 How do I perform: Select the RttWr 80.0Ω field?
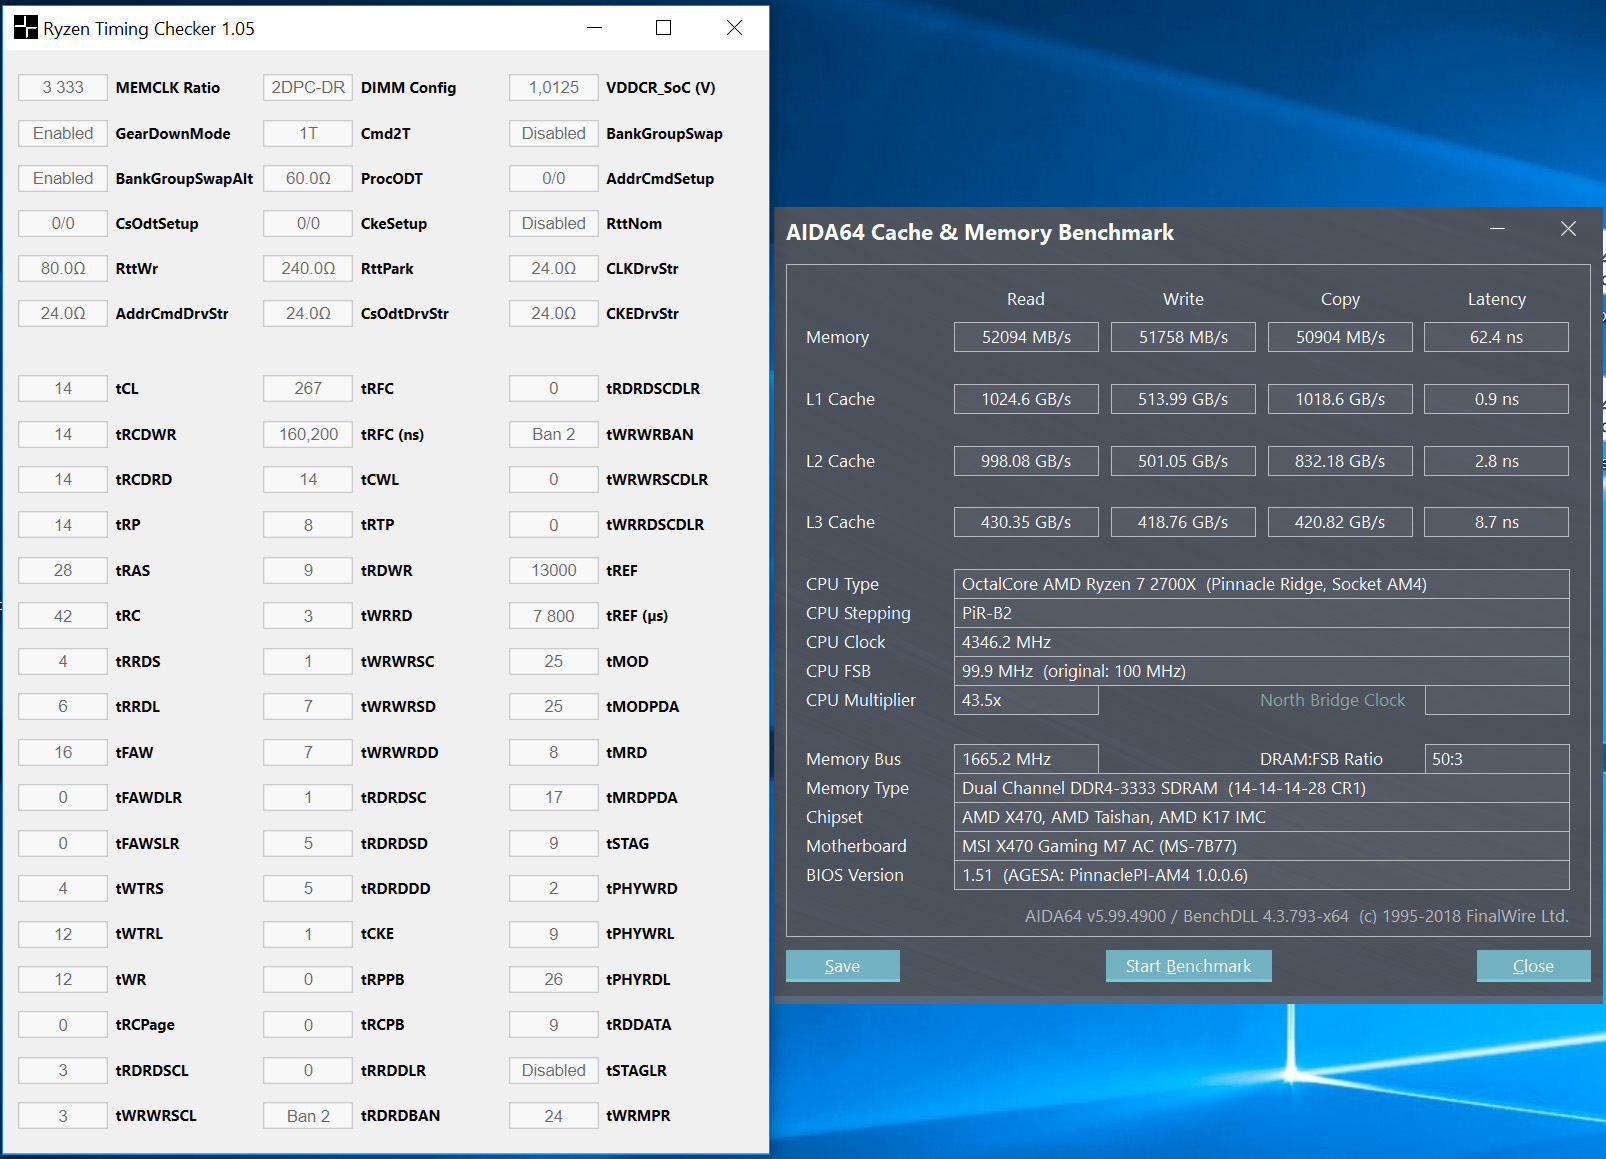coord(63,269)
